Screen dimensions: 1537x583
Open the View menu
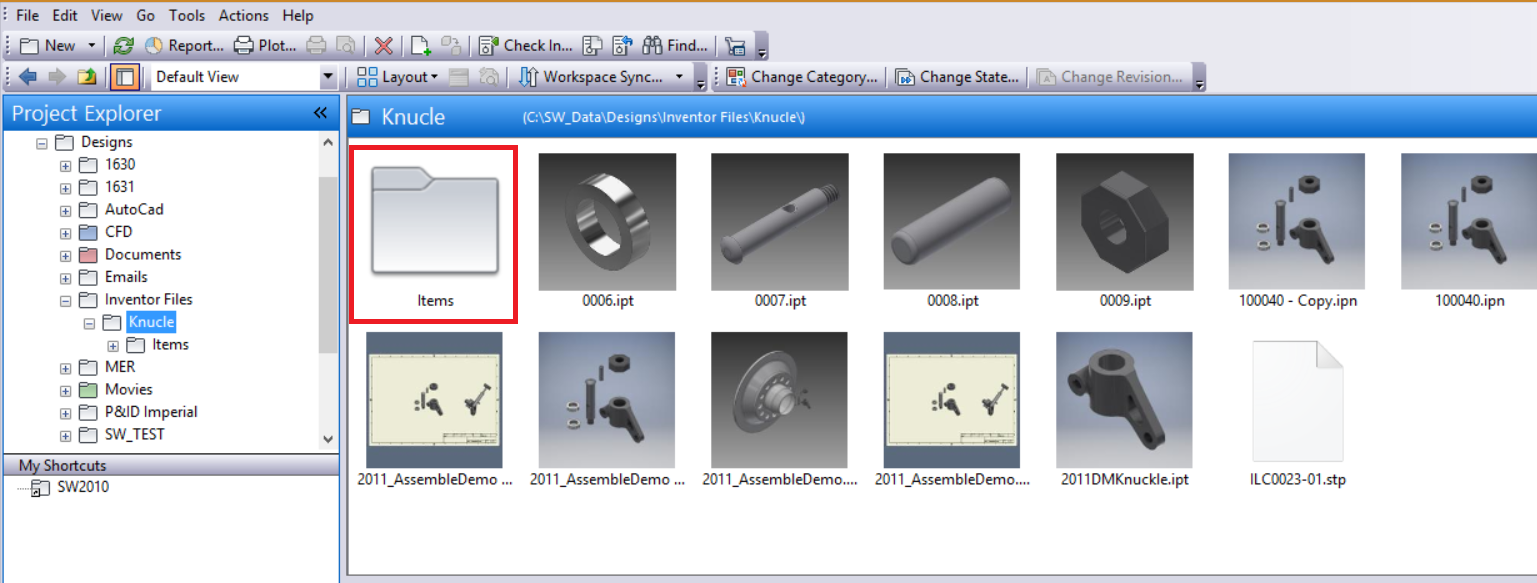tap(106, 15)
